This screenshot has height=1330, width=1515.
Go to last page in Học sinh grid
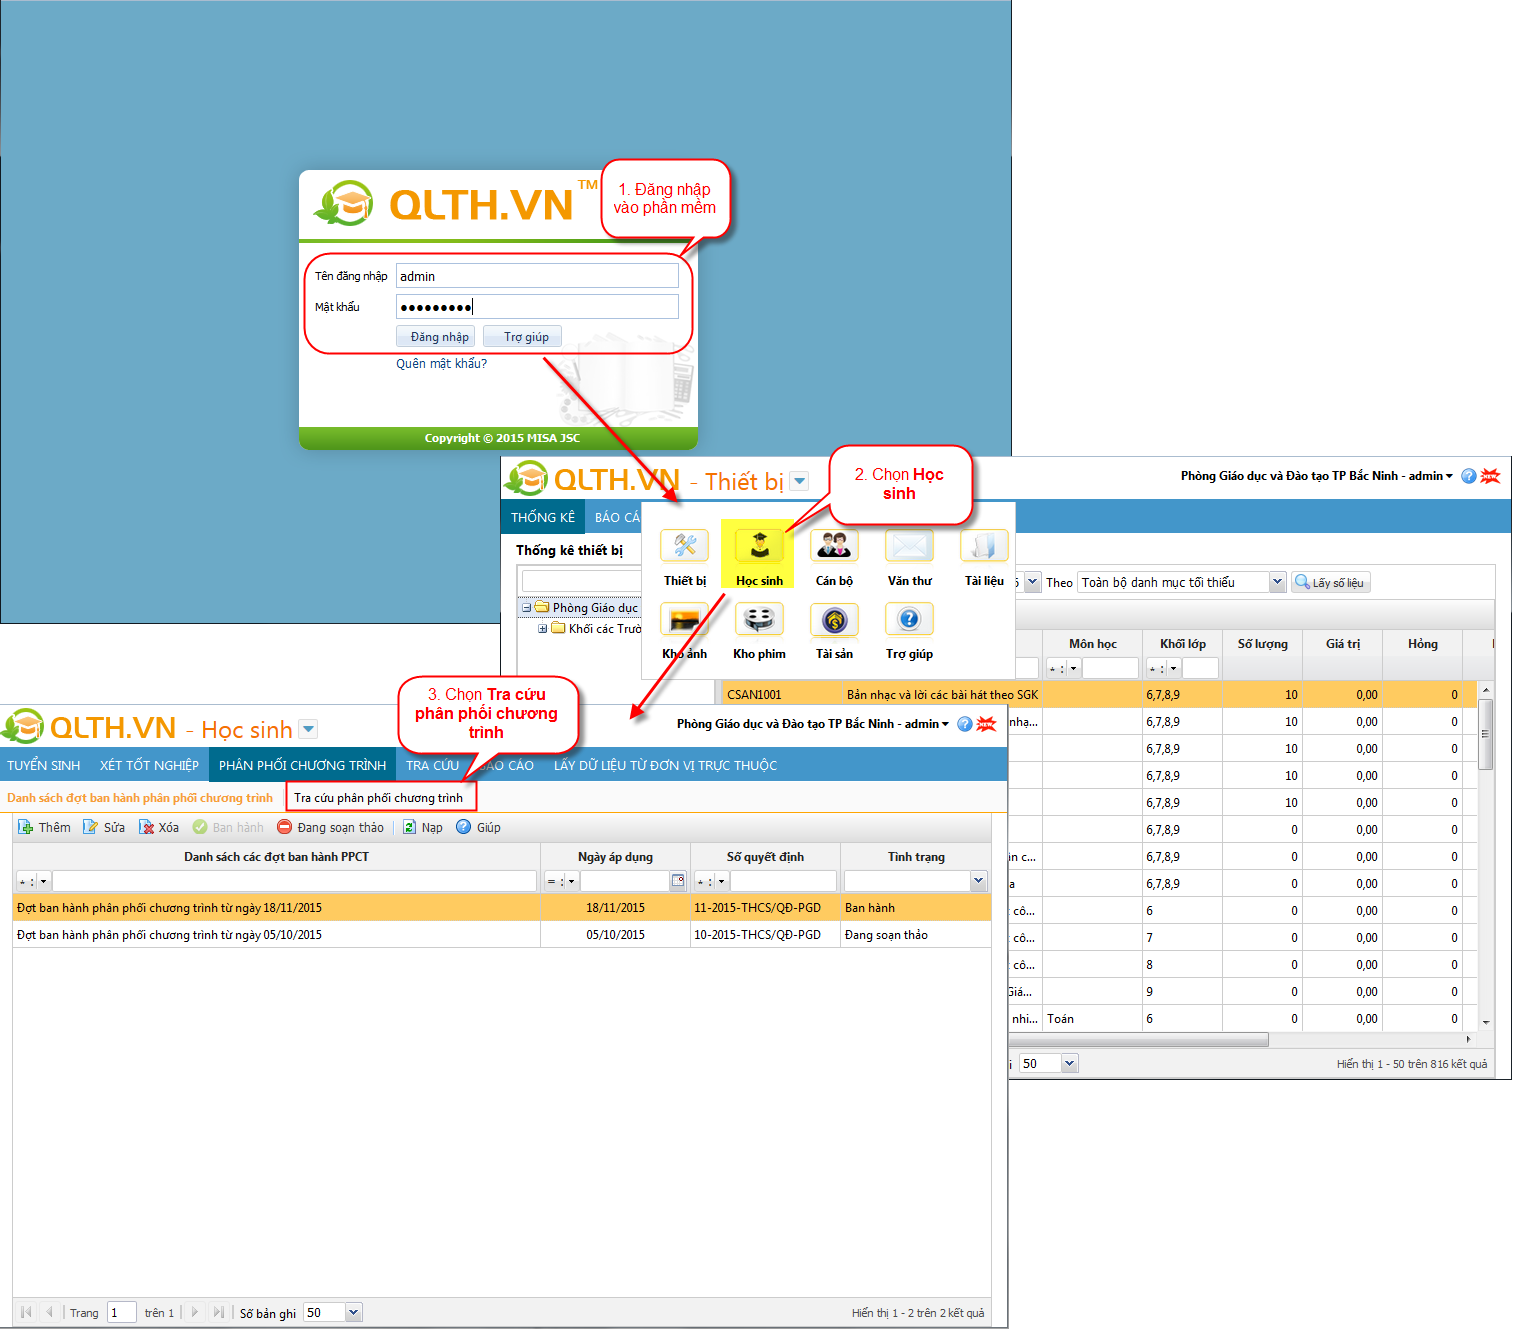coord(219,1312)
